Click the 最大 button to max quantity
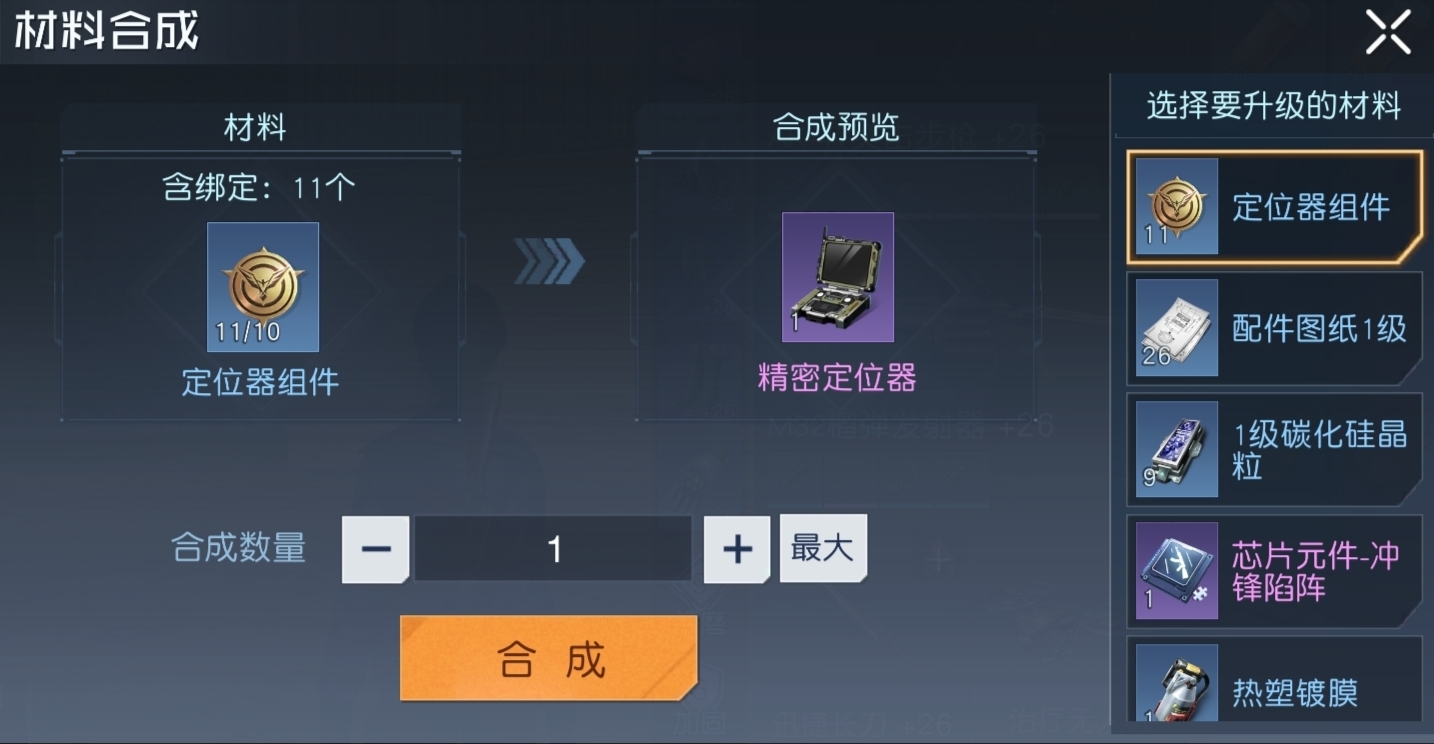 (x=823, y=548)
